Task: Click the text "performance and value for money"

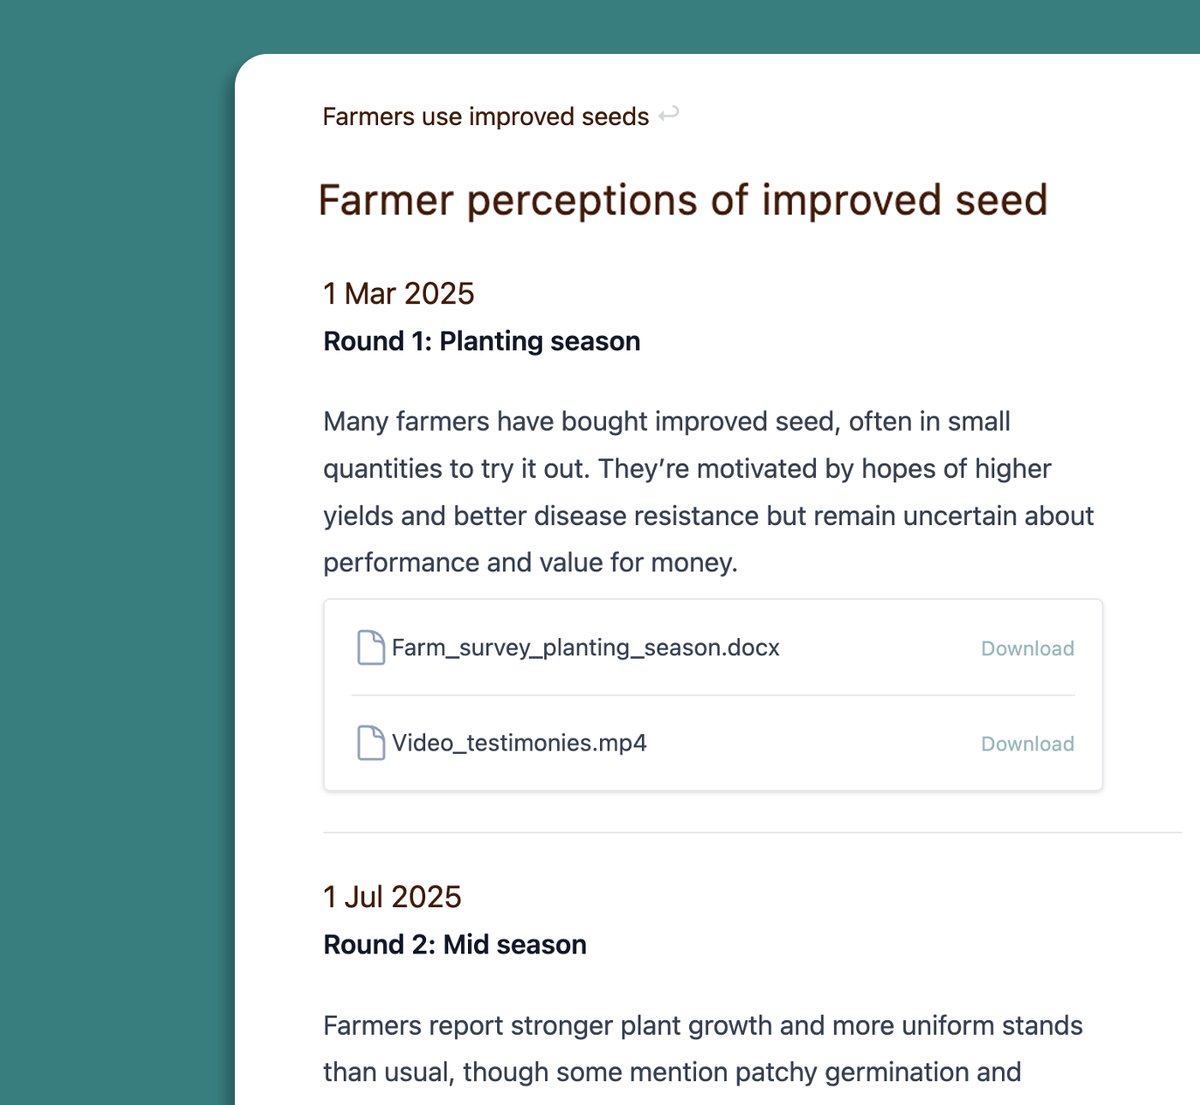Action: [x=530, y=563]
